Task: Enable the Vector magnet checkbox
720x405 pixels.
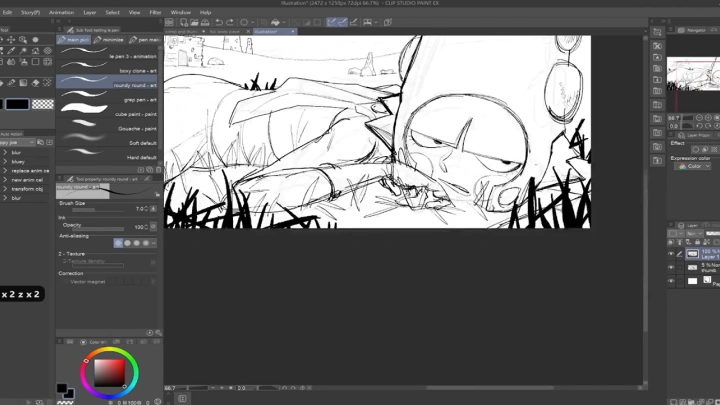Action: pyautogui.click(x=65, y=282)
